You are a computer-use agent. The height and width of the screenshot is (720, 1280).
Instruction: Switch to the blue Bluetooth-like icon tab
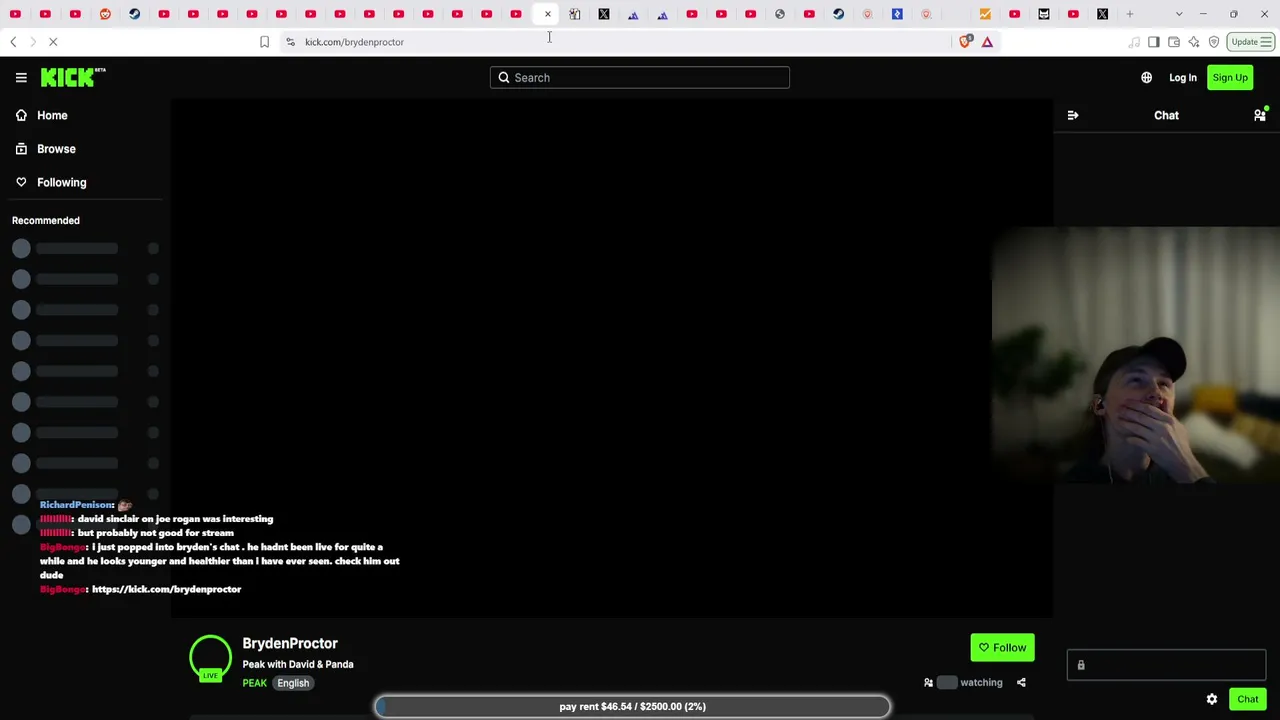click(897, 14)
